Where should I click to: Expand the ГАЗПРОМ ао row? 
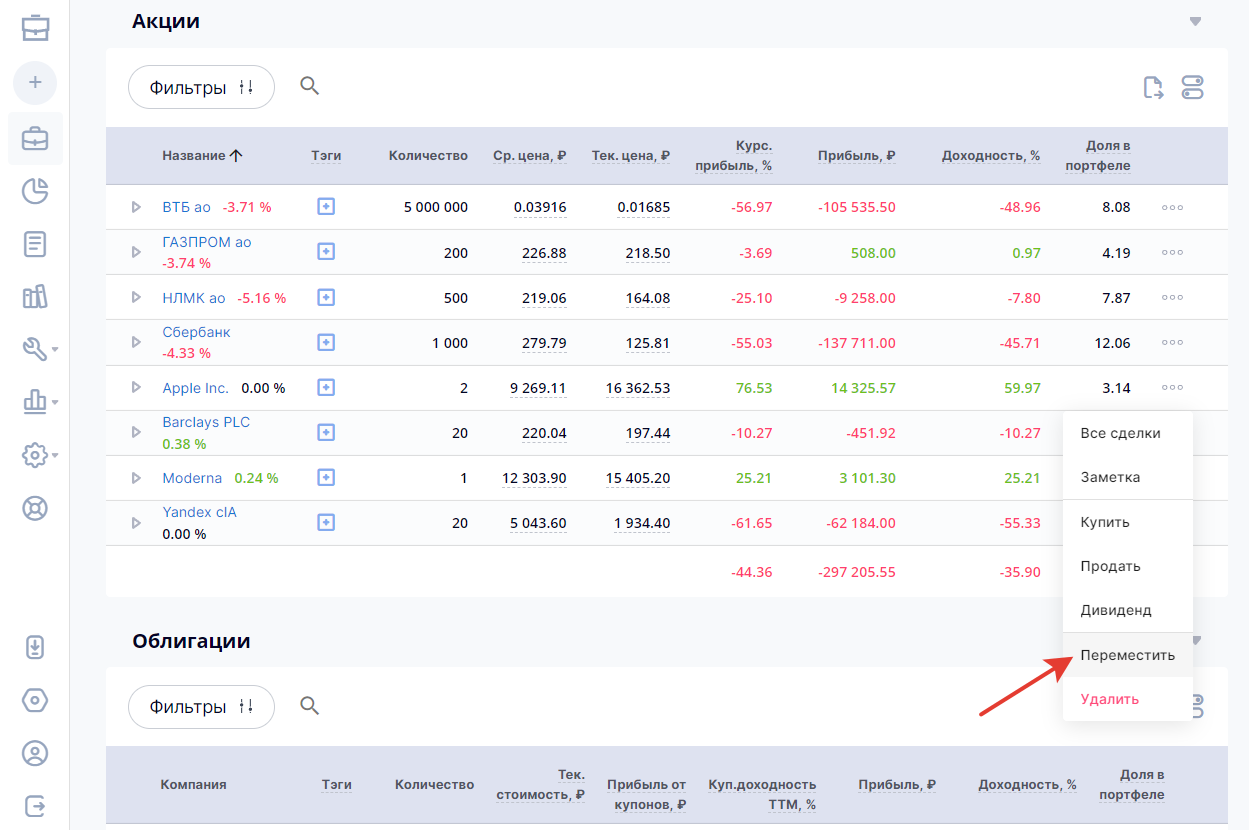pos(136,253)
